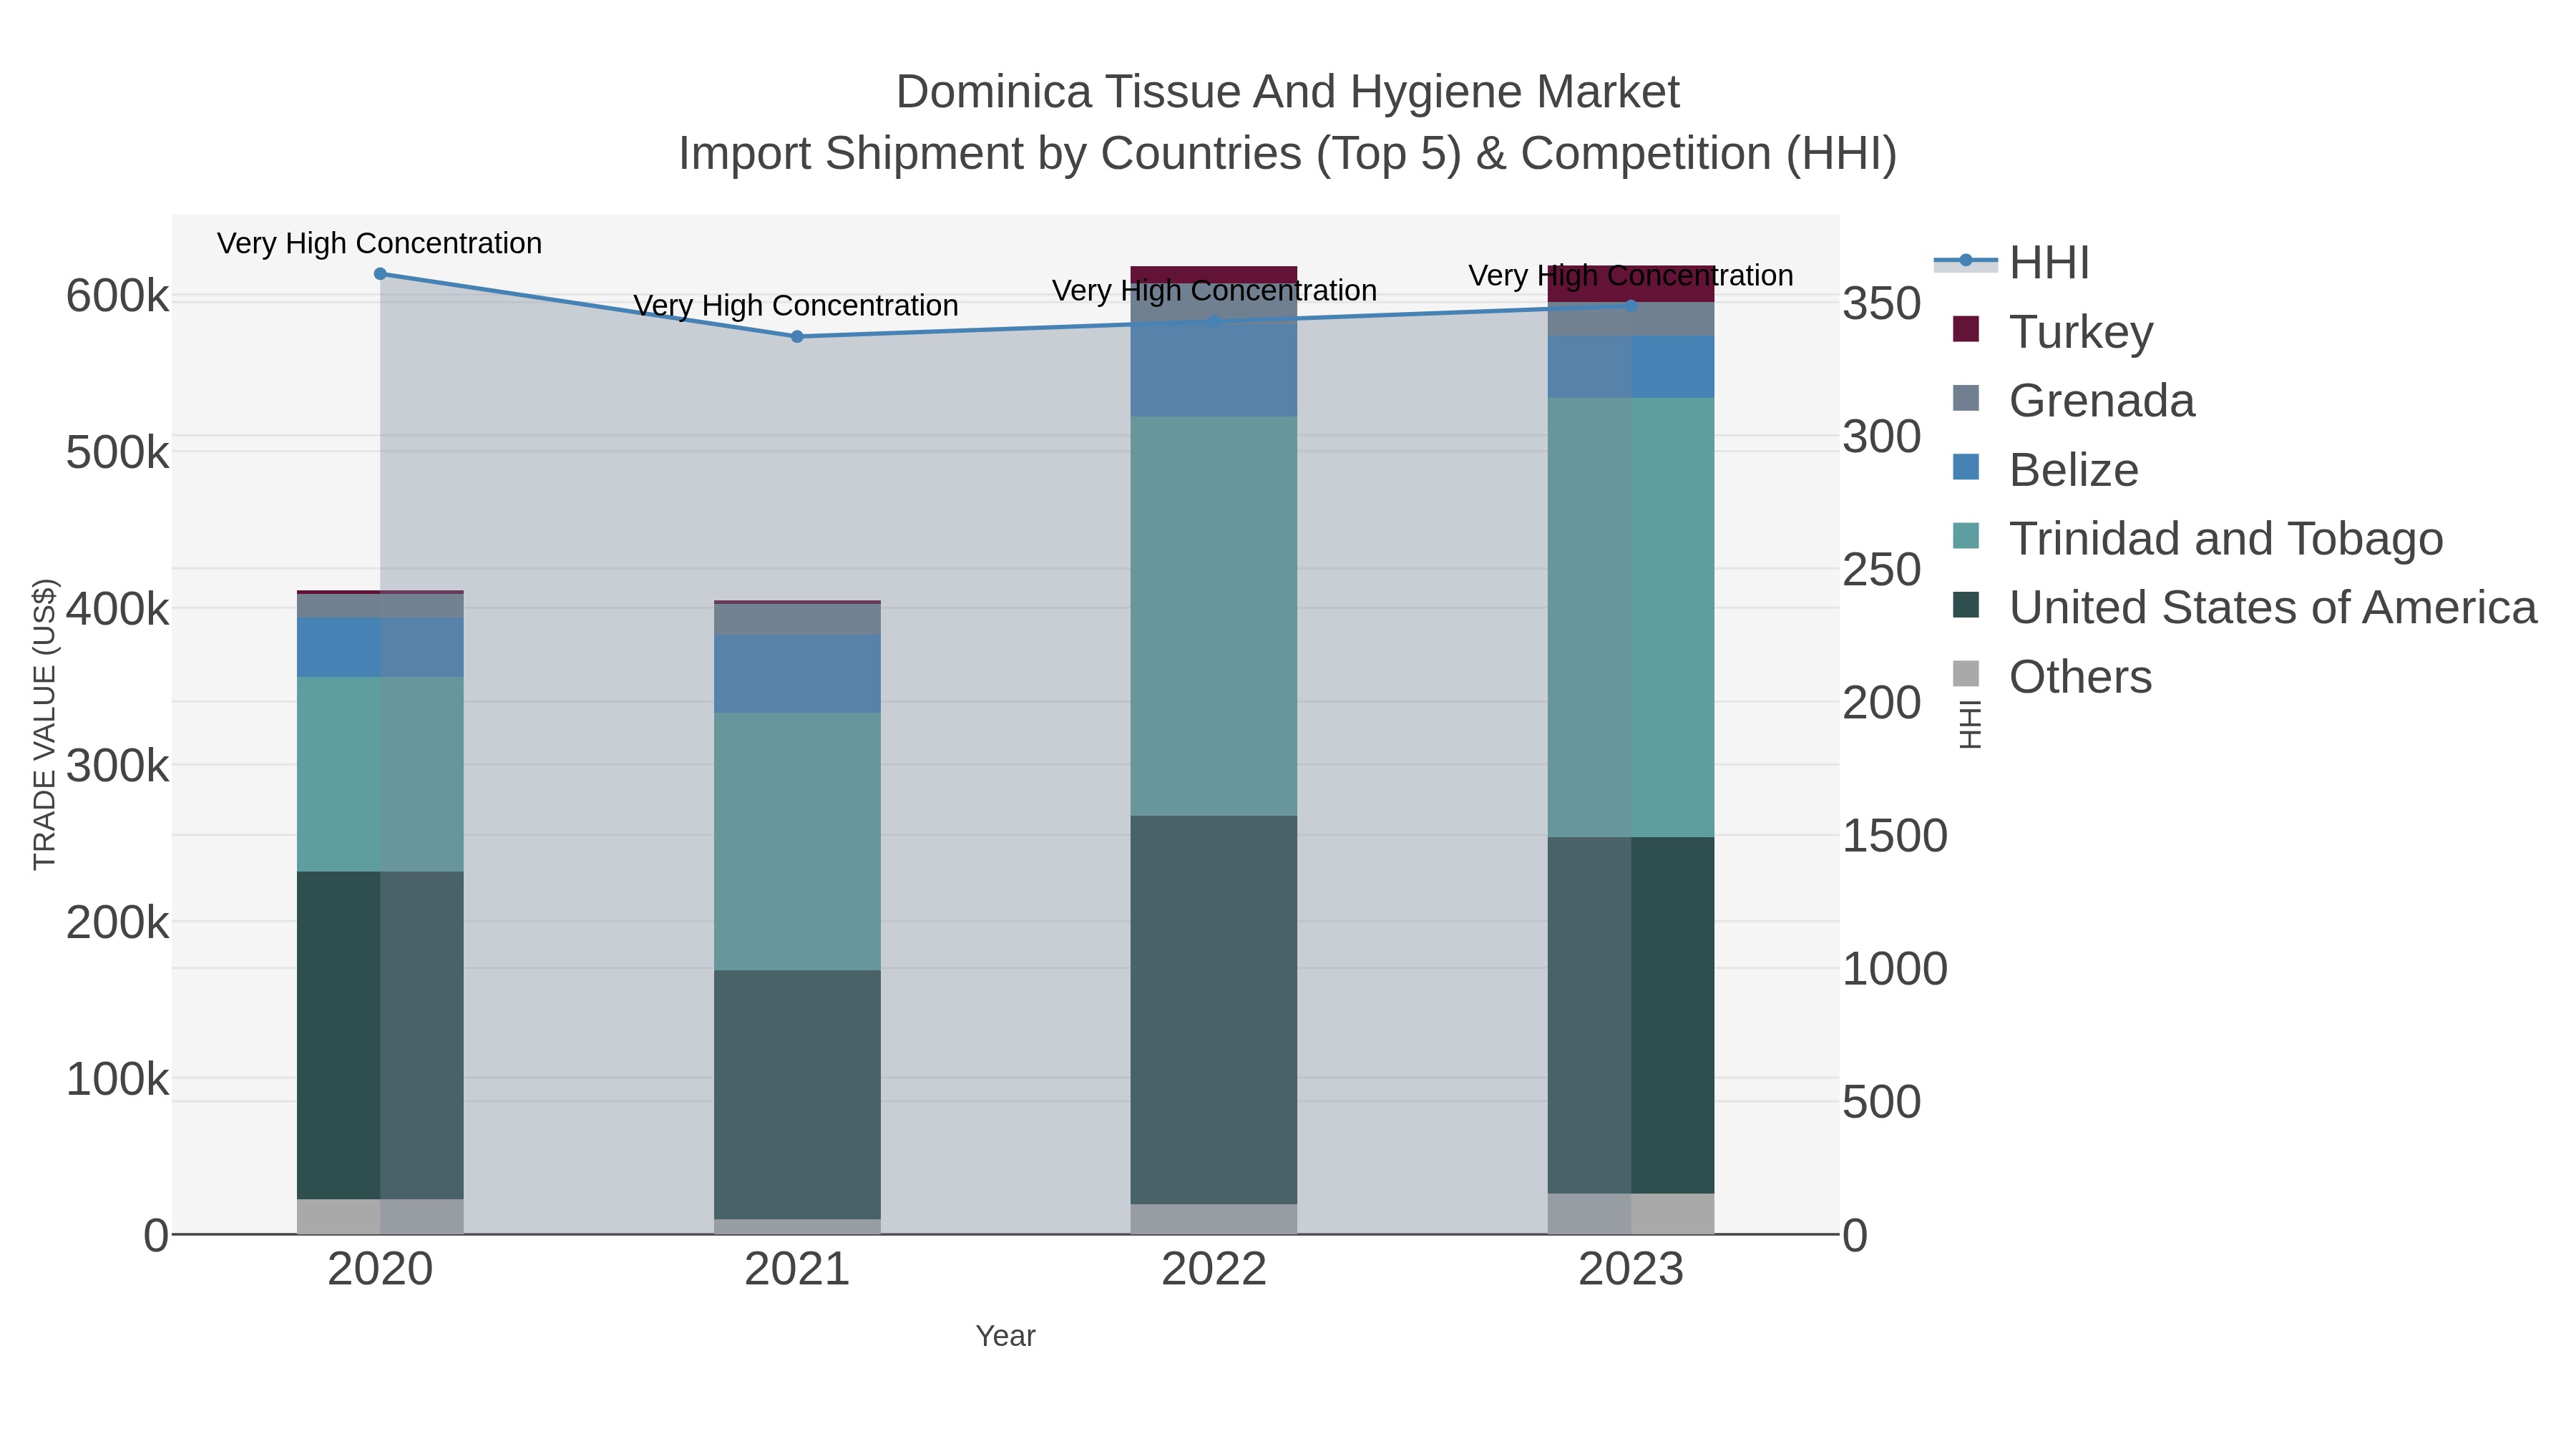Click the 2020 Trinidad and Tobago bar segment
The height and width of the screenshot is (1449, 2576).
(x=380, y=774)
